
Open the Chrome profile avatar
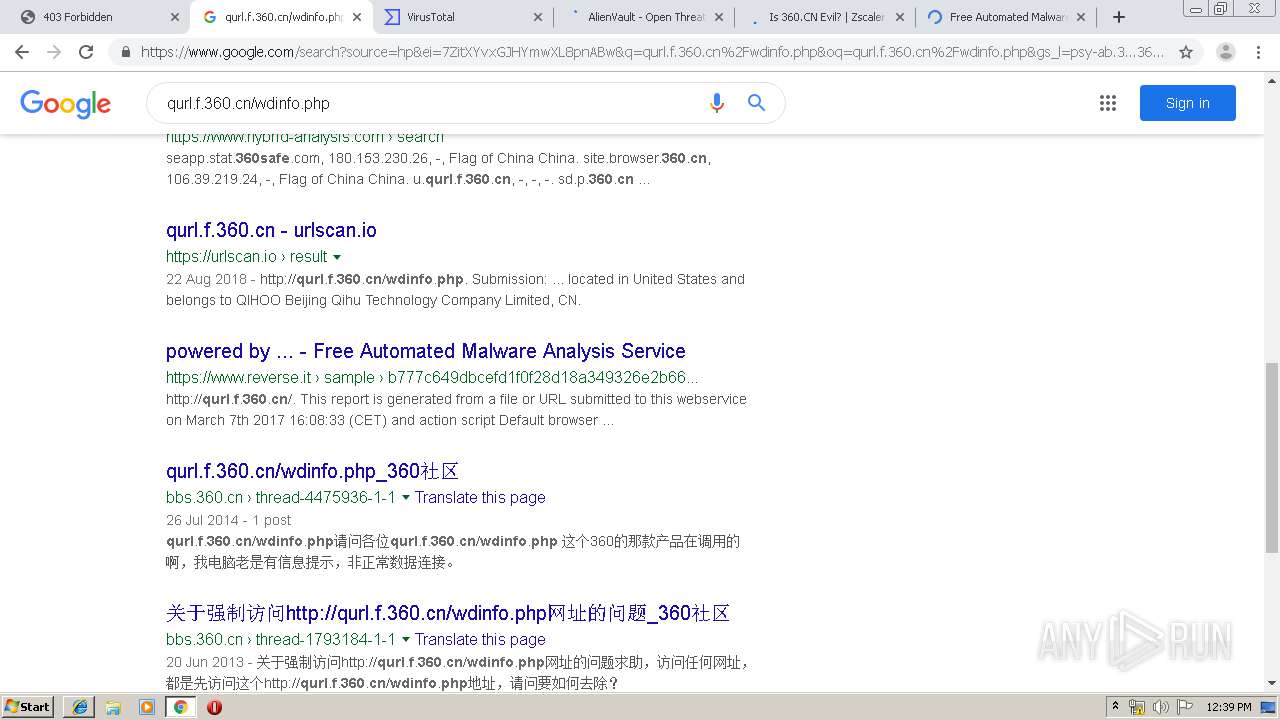pos(1225,52)
